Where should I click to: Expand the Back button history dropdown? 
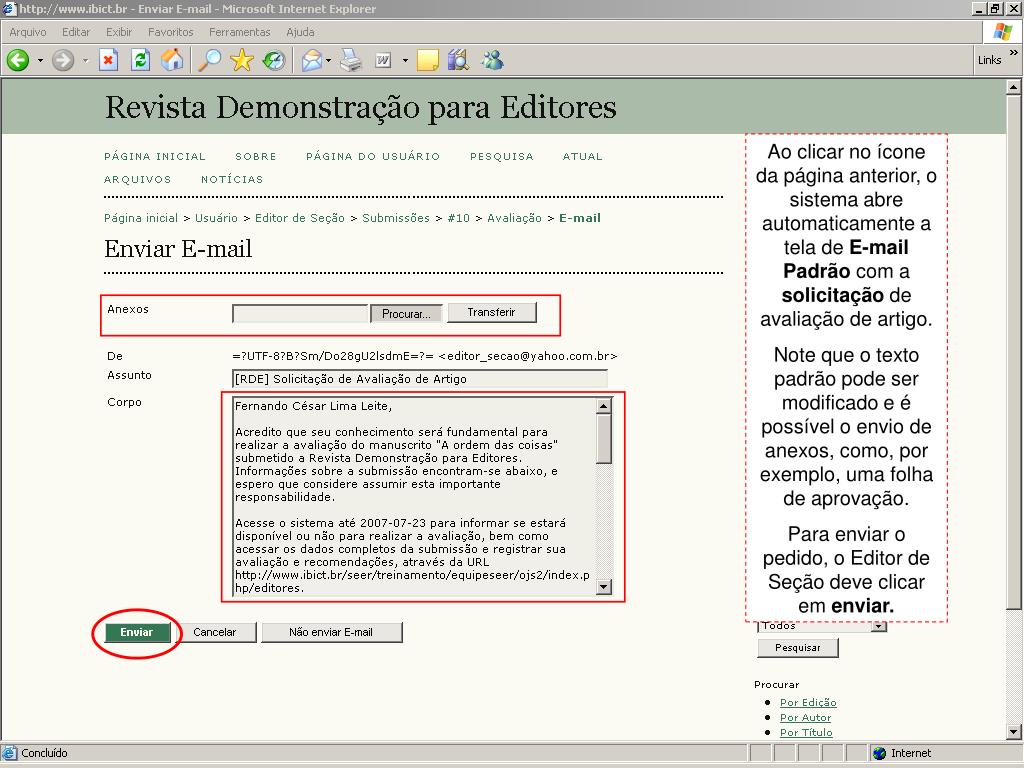point(40,61)
